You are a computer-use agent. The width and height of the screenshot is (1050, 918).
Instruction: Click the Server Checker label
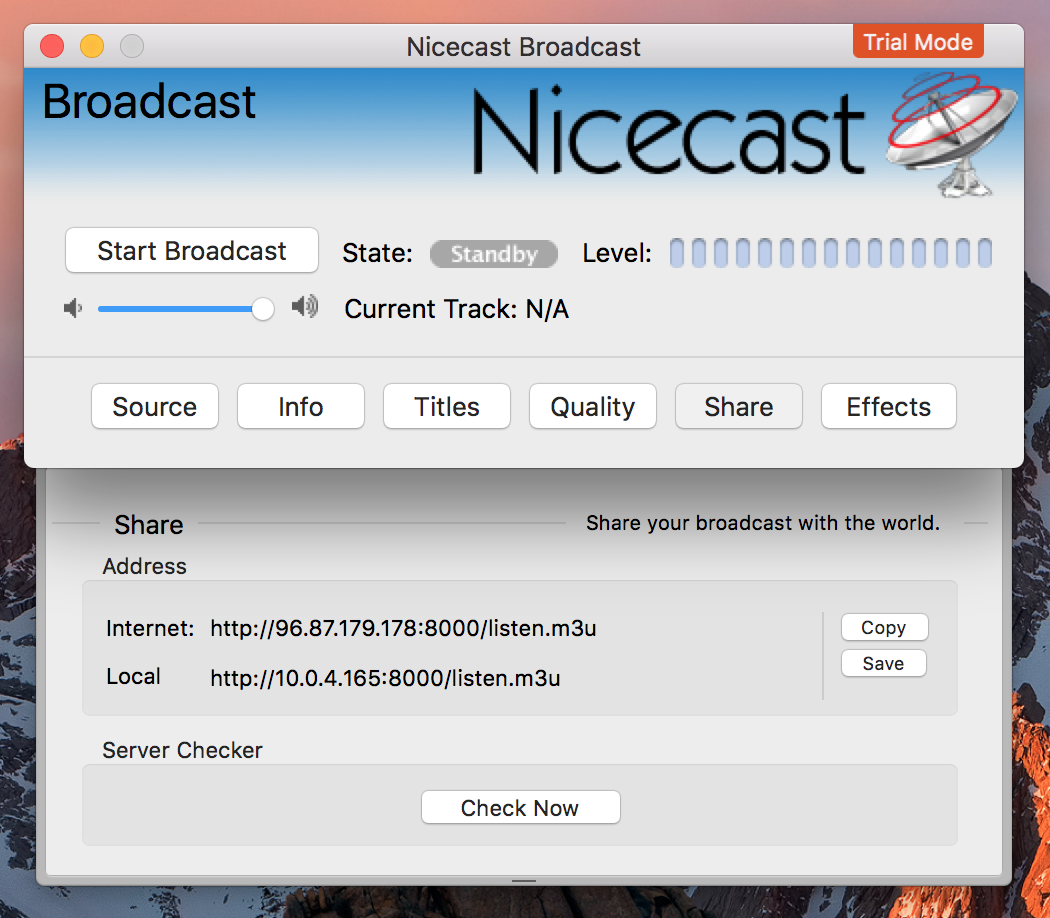click(x=182, y=750)
